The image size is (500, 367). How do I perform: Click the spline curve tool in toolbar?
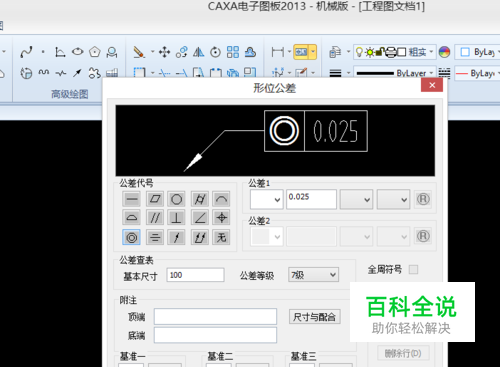point(26,52)
